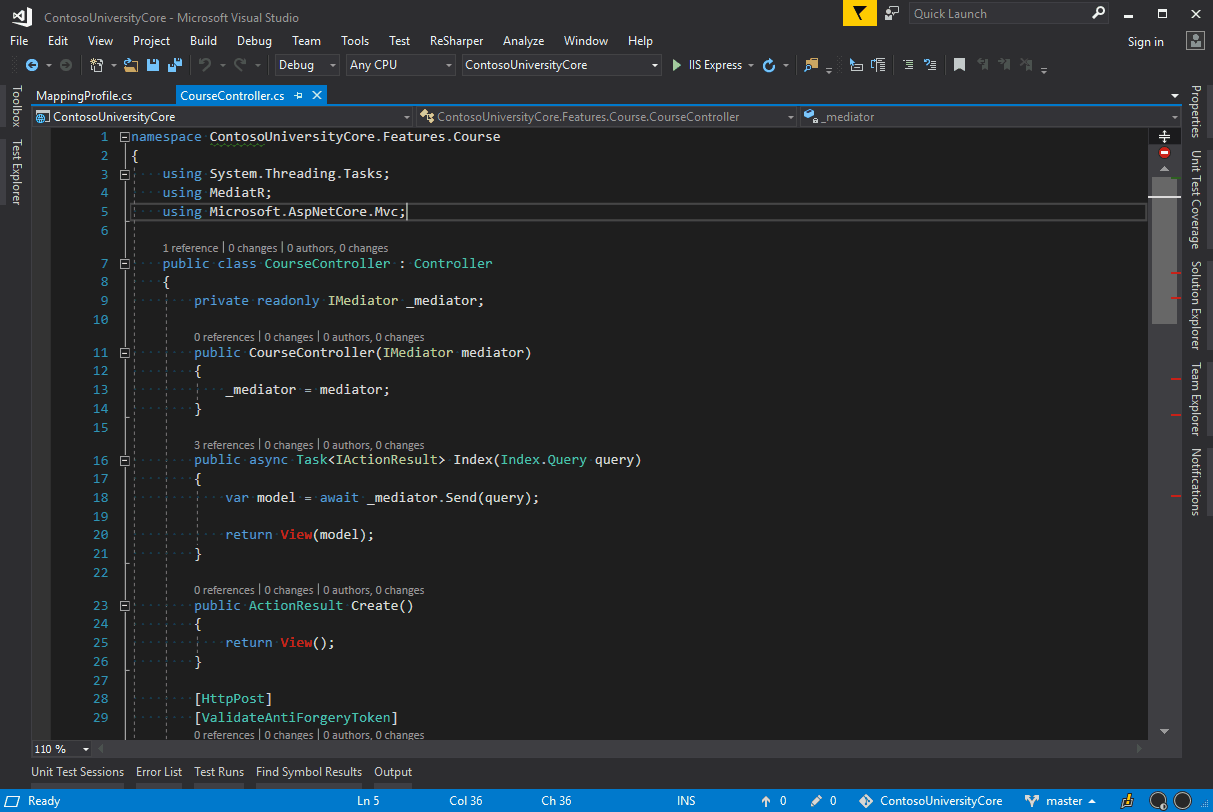Save the current file via toolbar

coord(153,65)
